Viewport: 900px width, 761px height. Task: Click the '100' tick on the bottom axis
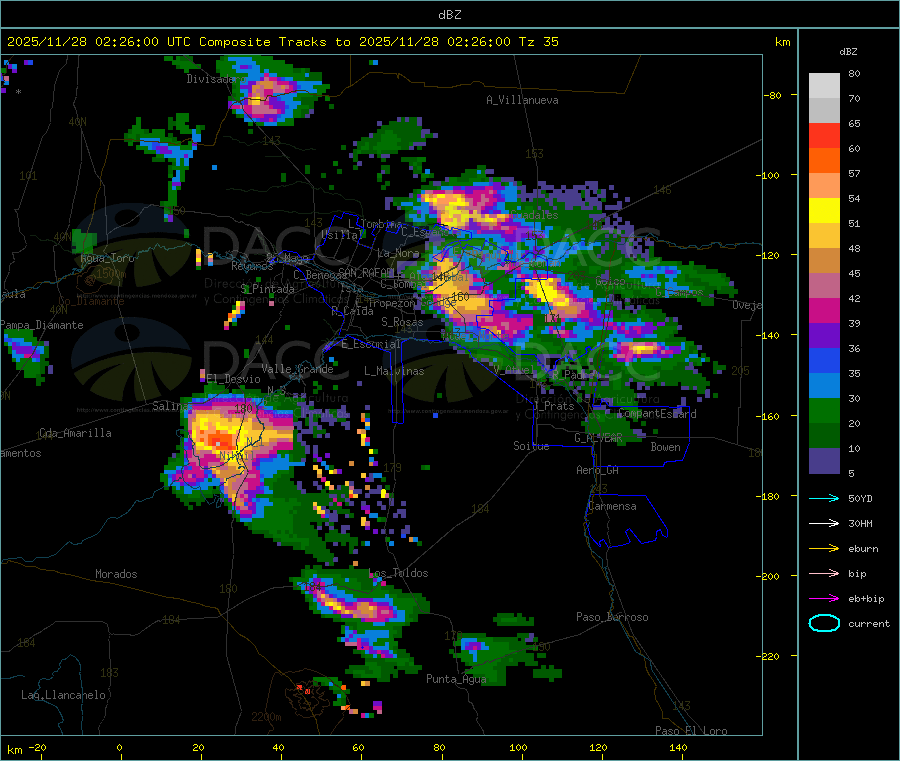coord(518,747)
